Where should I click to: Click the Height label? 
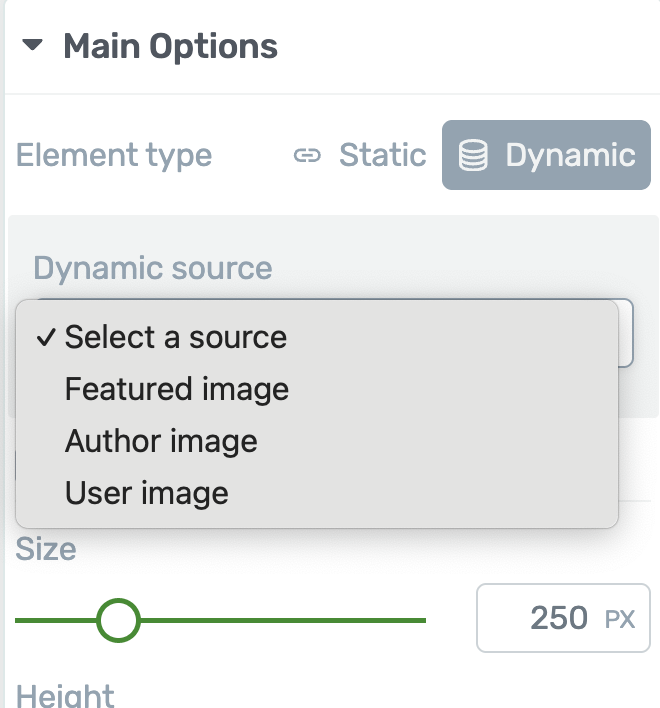pyautogui.click(x=66, y=695)
